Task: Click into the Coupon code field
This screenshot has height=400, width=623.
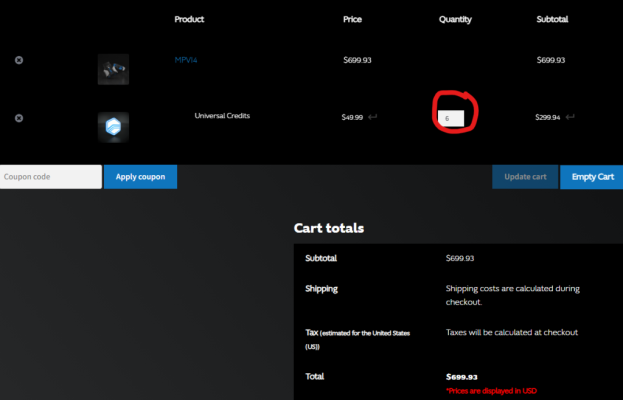Action: point(51,177)
